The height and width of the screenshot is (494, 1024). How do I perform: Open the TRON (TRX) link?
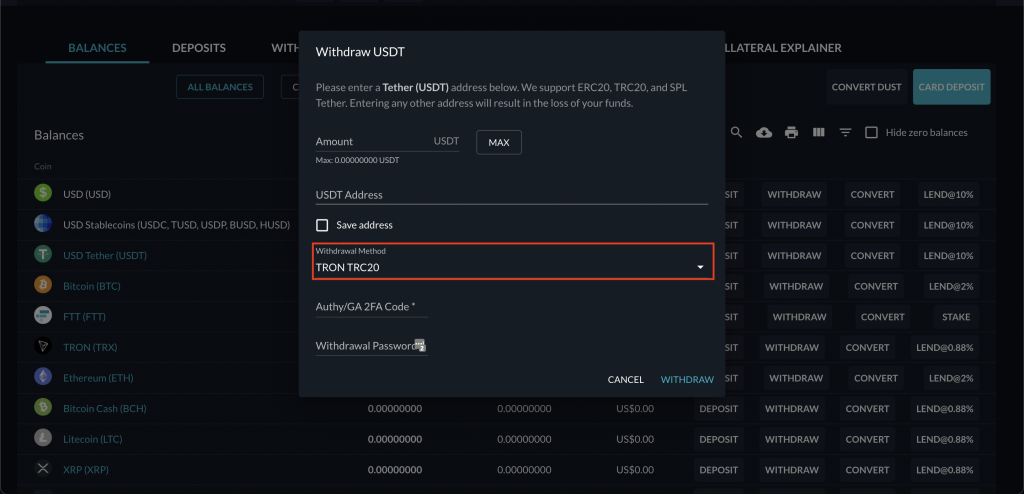pos(90,348)
